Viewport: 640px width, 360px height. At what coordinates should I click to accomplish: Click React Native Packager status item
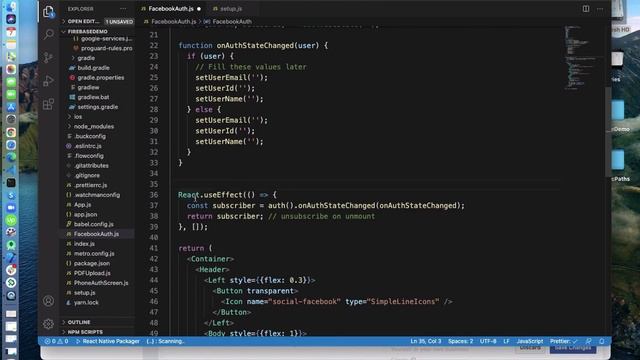pos(108,341)
